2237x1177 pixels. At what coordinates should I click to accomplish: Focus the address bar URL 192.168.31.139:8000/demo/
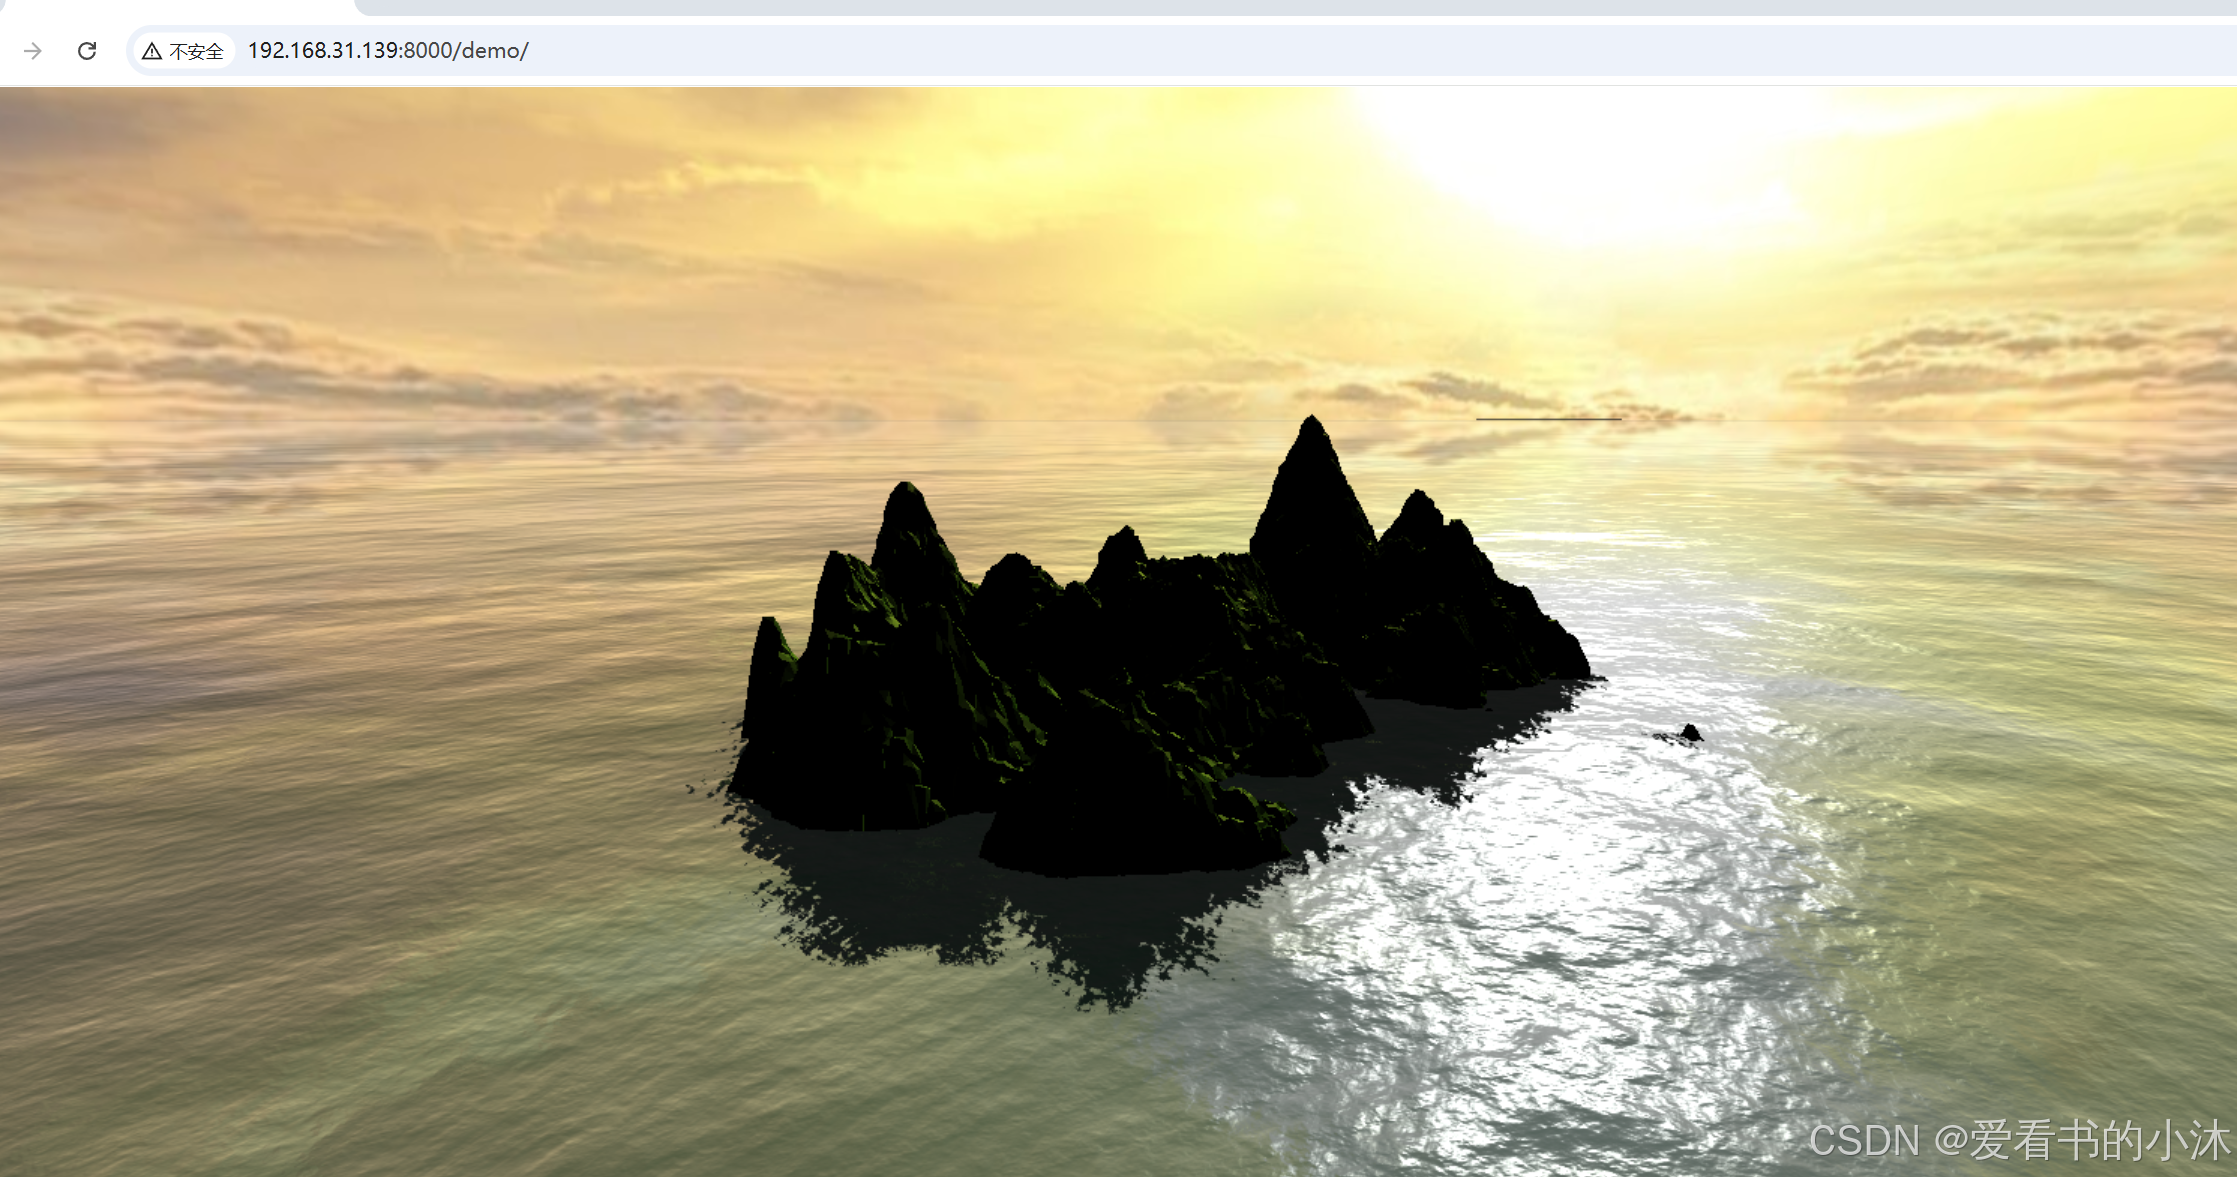click(388, 51)
